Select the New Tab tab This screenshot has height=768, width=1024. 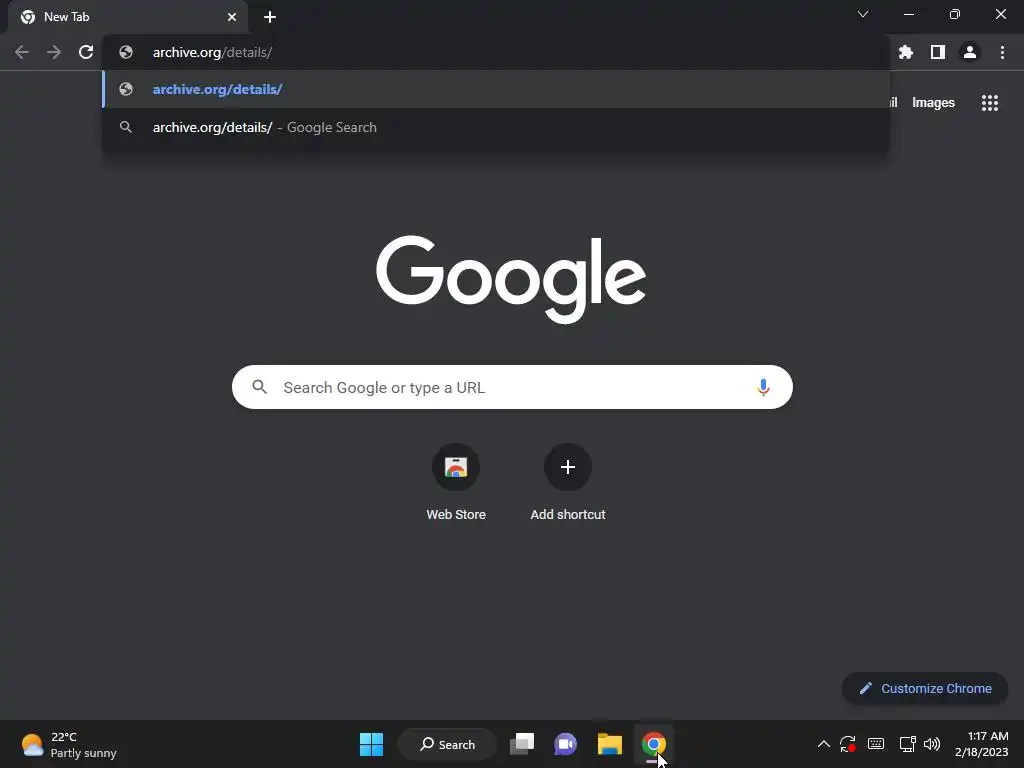[x=127, y=17]
